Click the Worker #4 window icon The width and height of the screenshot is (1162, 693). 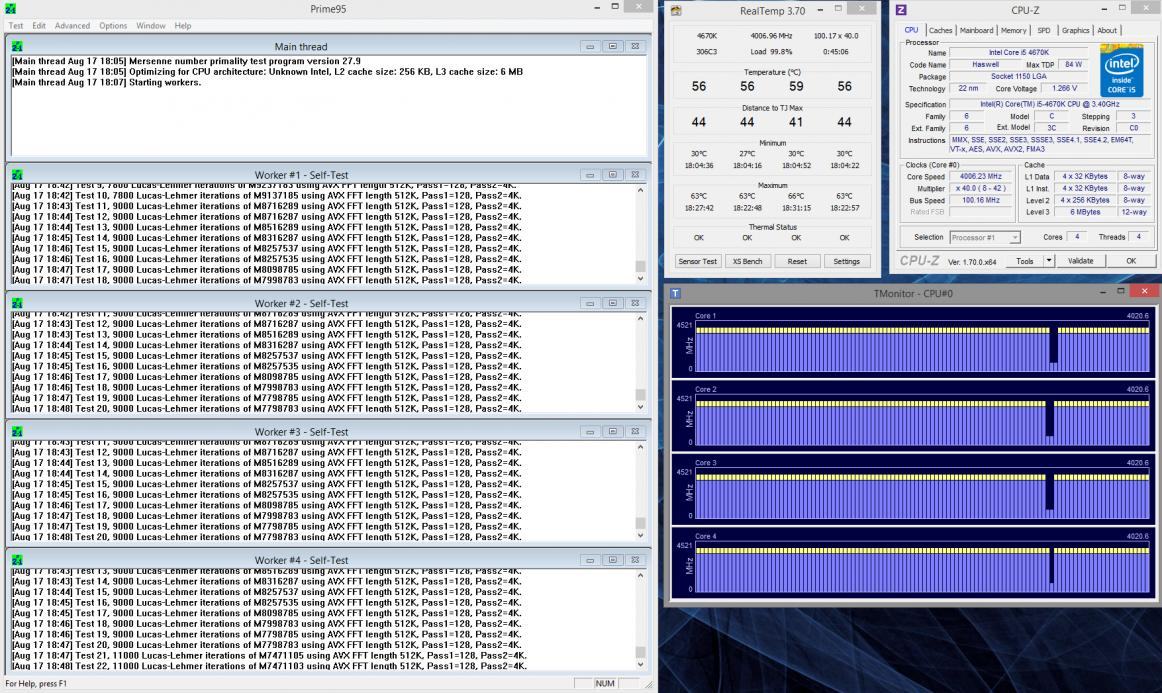17,560
